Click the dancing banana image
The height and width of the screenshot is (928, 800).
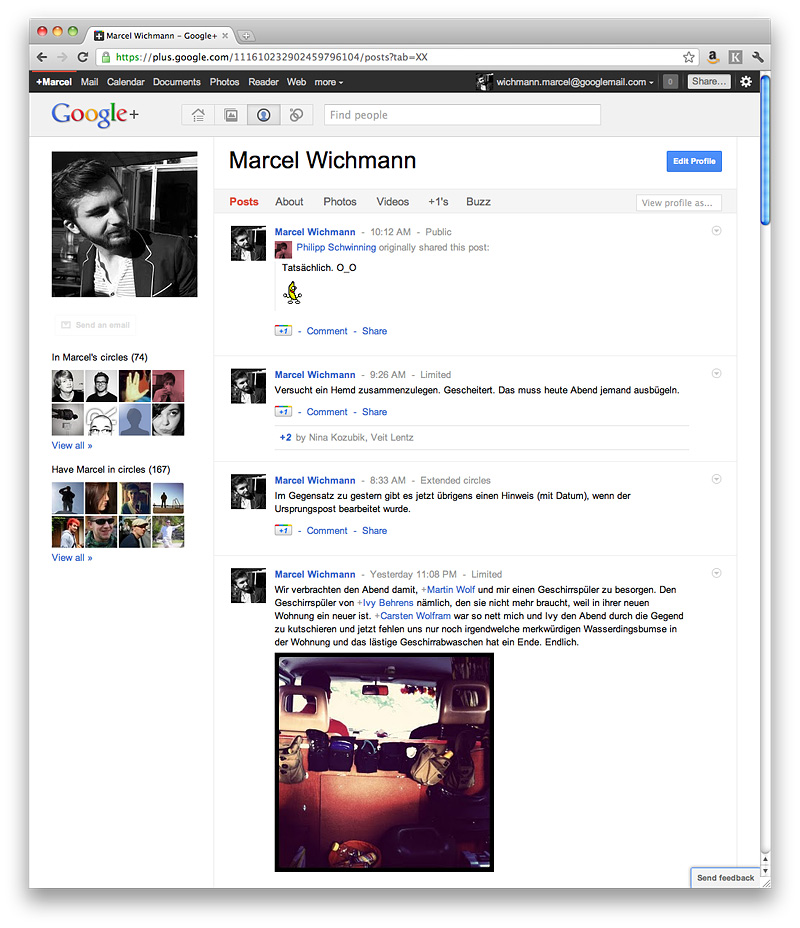click(x=292, y=292)
